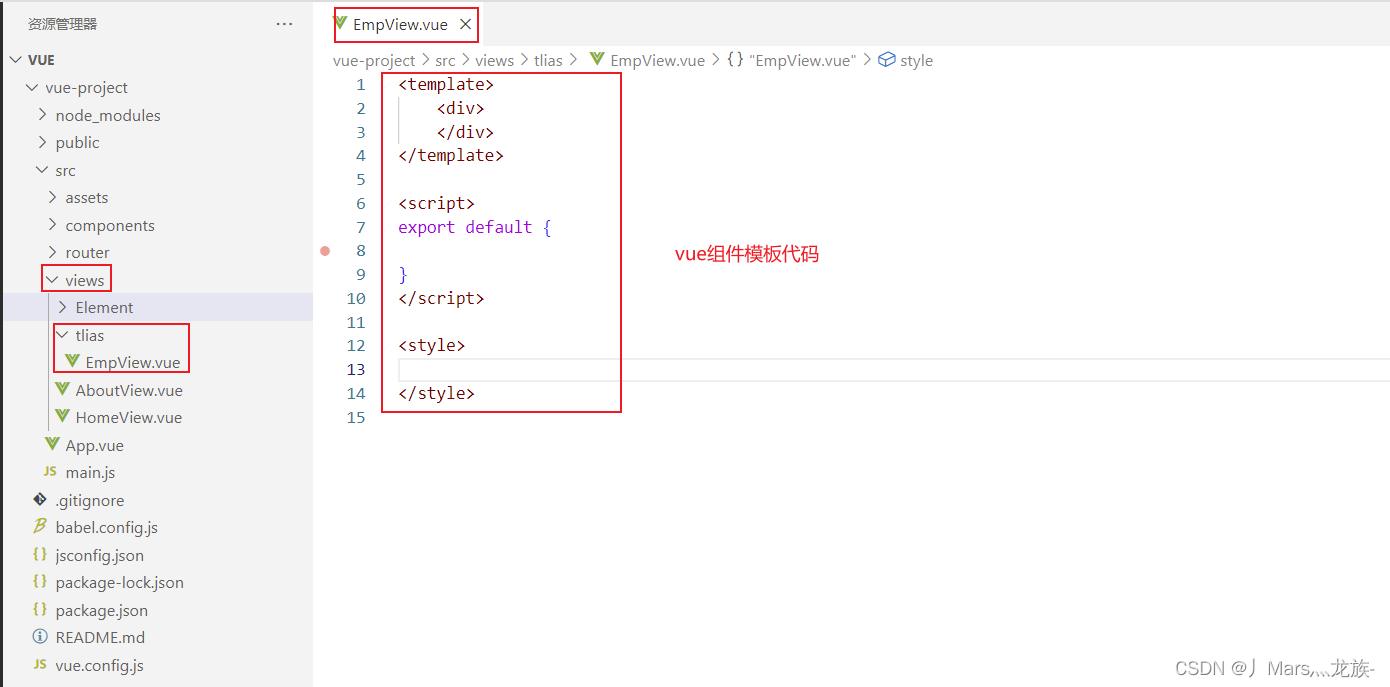Image resolution: width=1390 pixels, height=687 pixels.
Task: Click the info icon beside README.md
Action: [x=40, y=637]
